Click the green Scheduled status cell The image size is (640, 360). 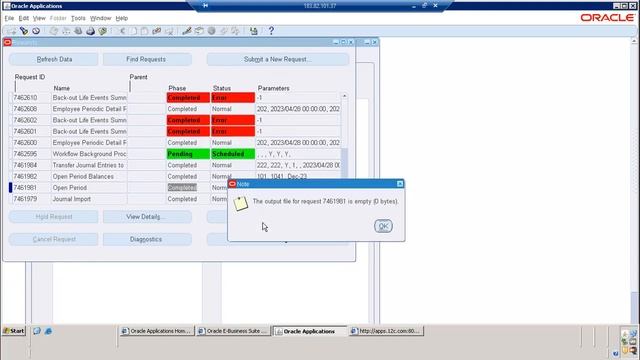[233, 154]
